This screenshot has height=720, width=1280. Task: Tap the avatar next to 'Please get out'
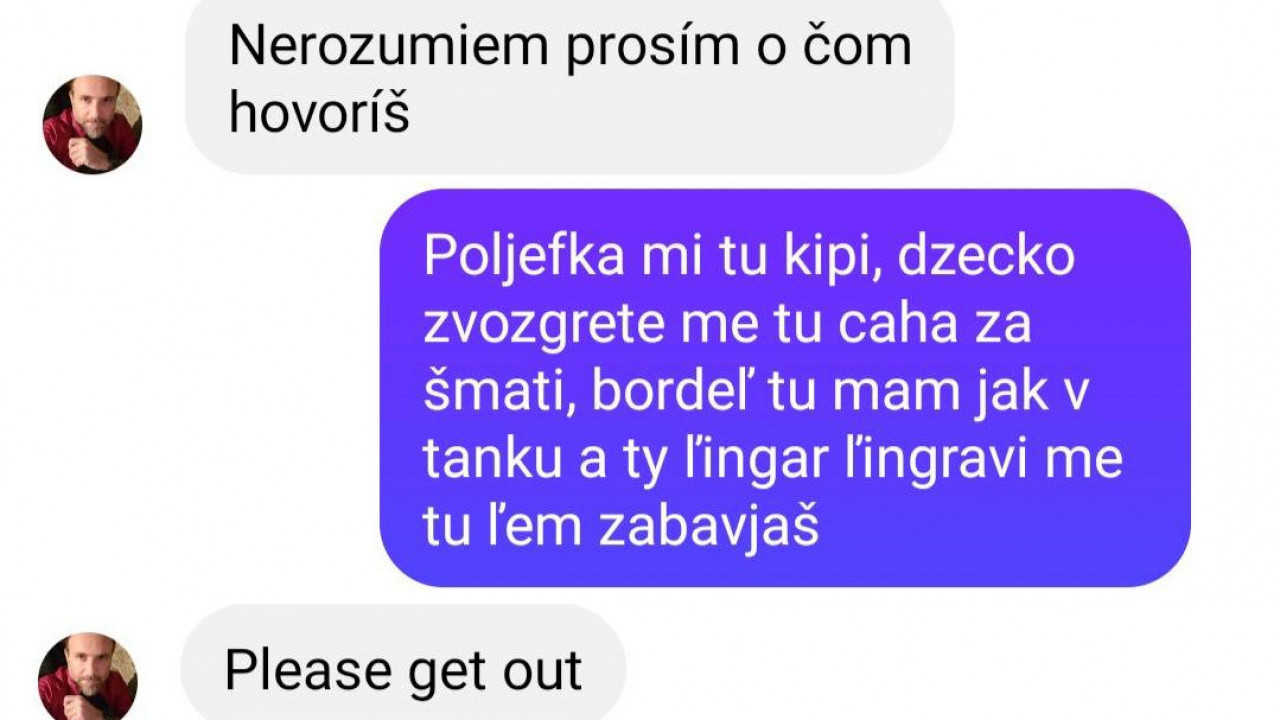(88, 675)
